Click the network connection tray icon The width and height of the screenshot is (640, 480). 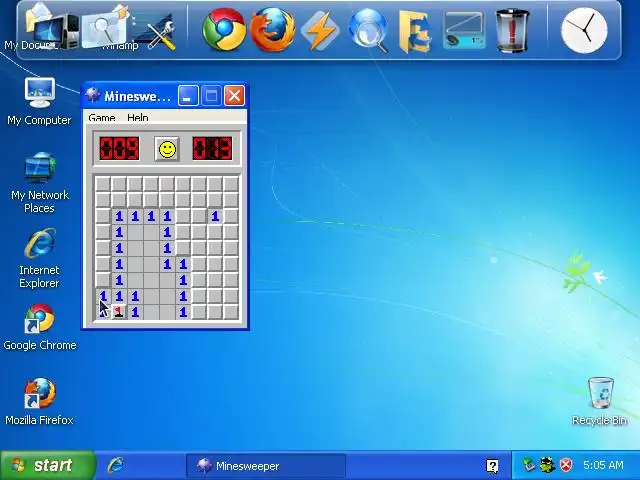[x=529, y=465]
